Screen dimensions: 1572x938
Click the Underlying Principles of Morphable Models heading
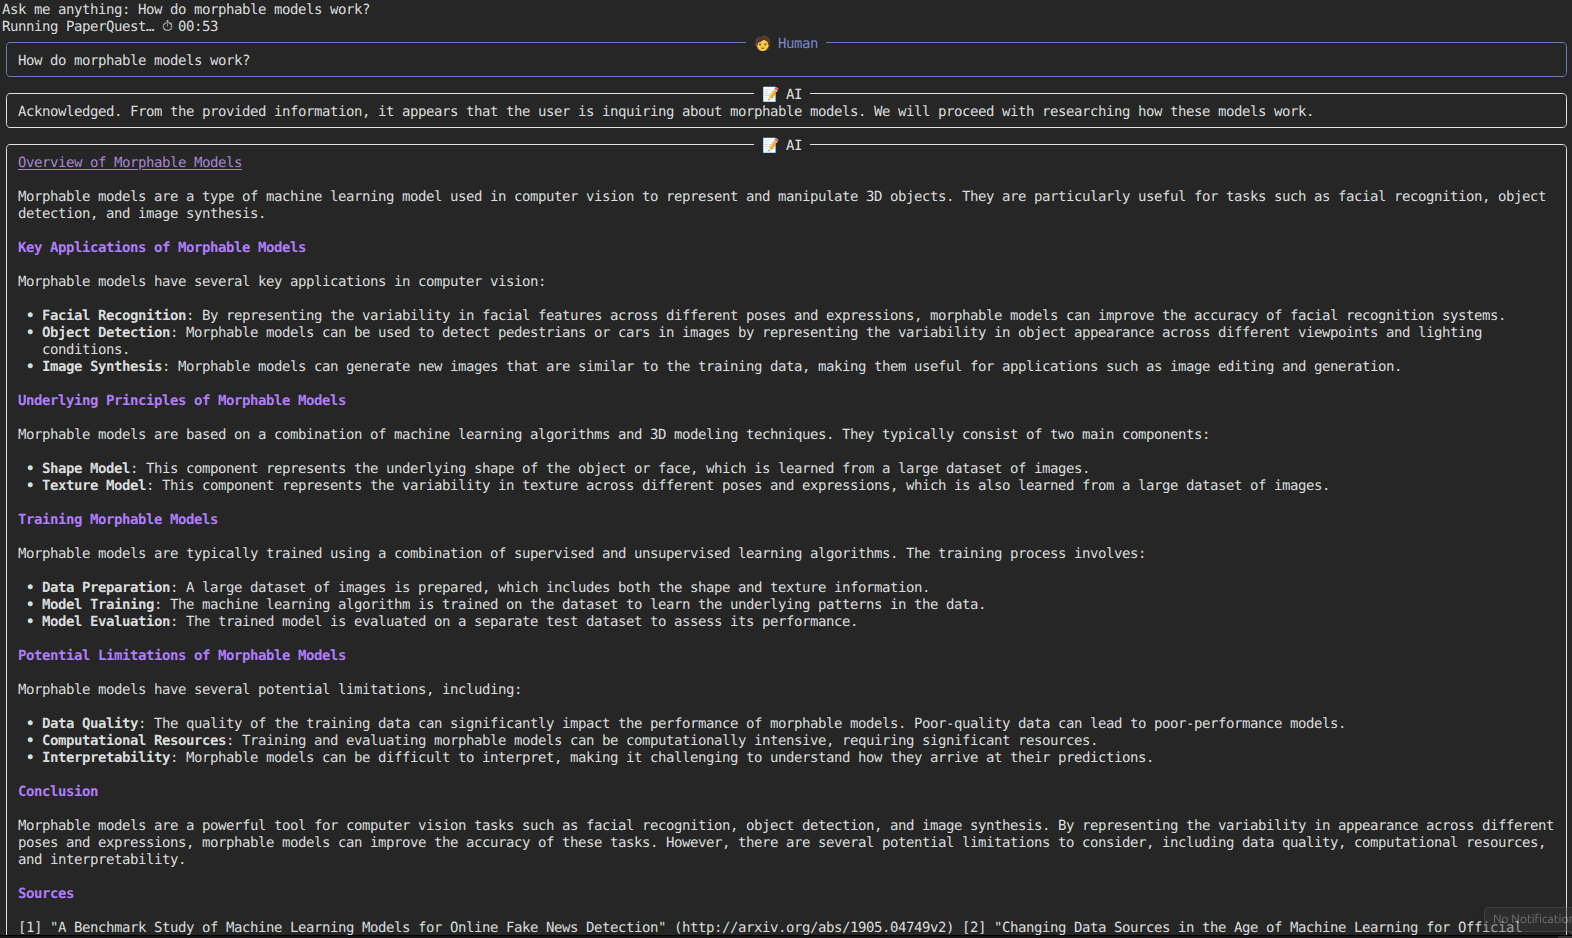point(181,400)
